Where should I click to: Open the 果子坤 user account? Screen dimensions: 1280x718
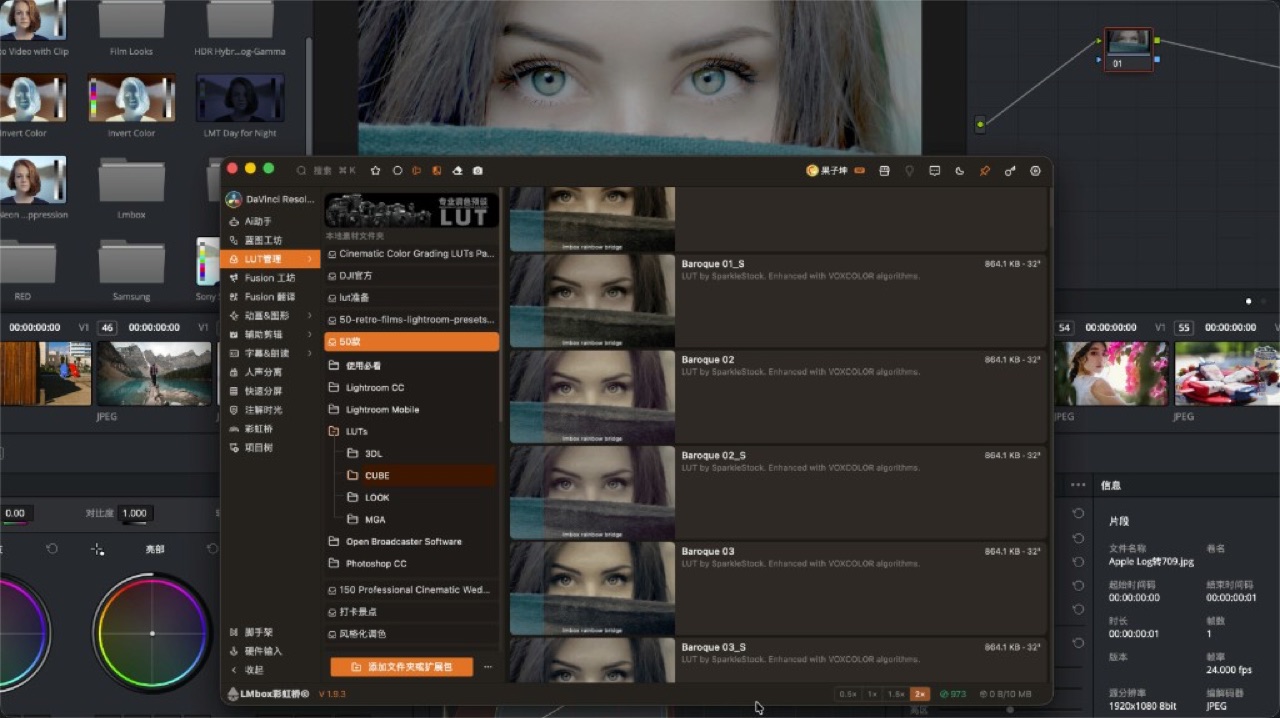click(x=827, y=171)
